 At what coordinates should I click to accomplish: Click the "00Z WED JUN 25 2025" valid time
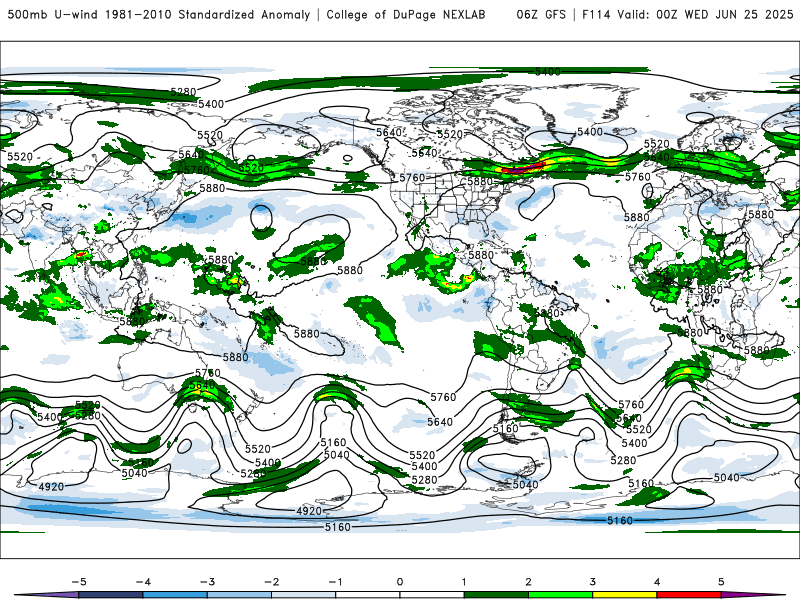(x=725, y=15)
